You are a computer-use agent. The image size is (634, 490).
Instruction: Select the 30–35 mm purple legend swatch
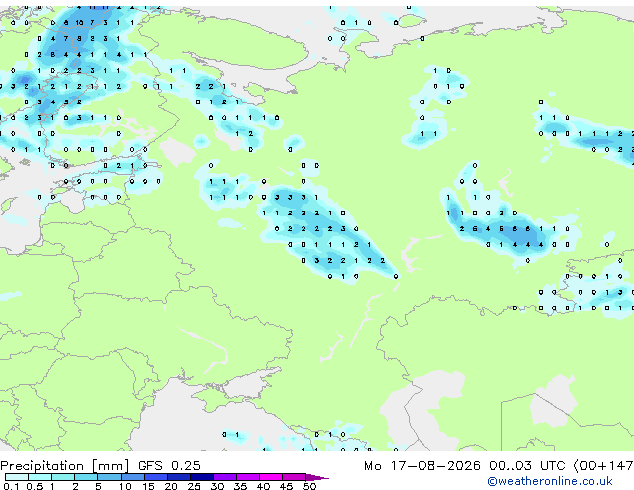225,477
